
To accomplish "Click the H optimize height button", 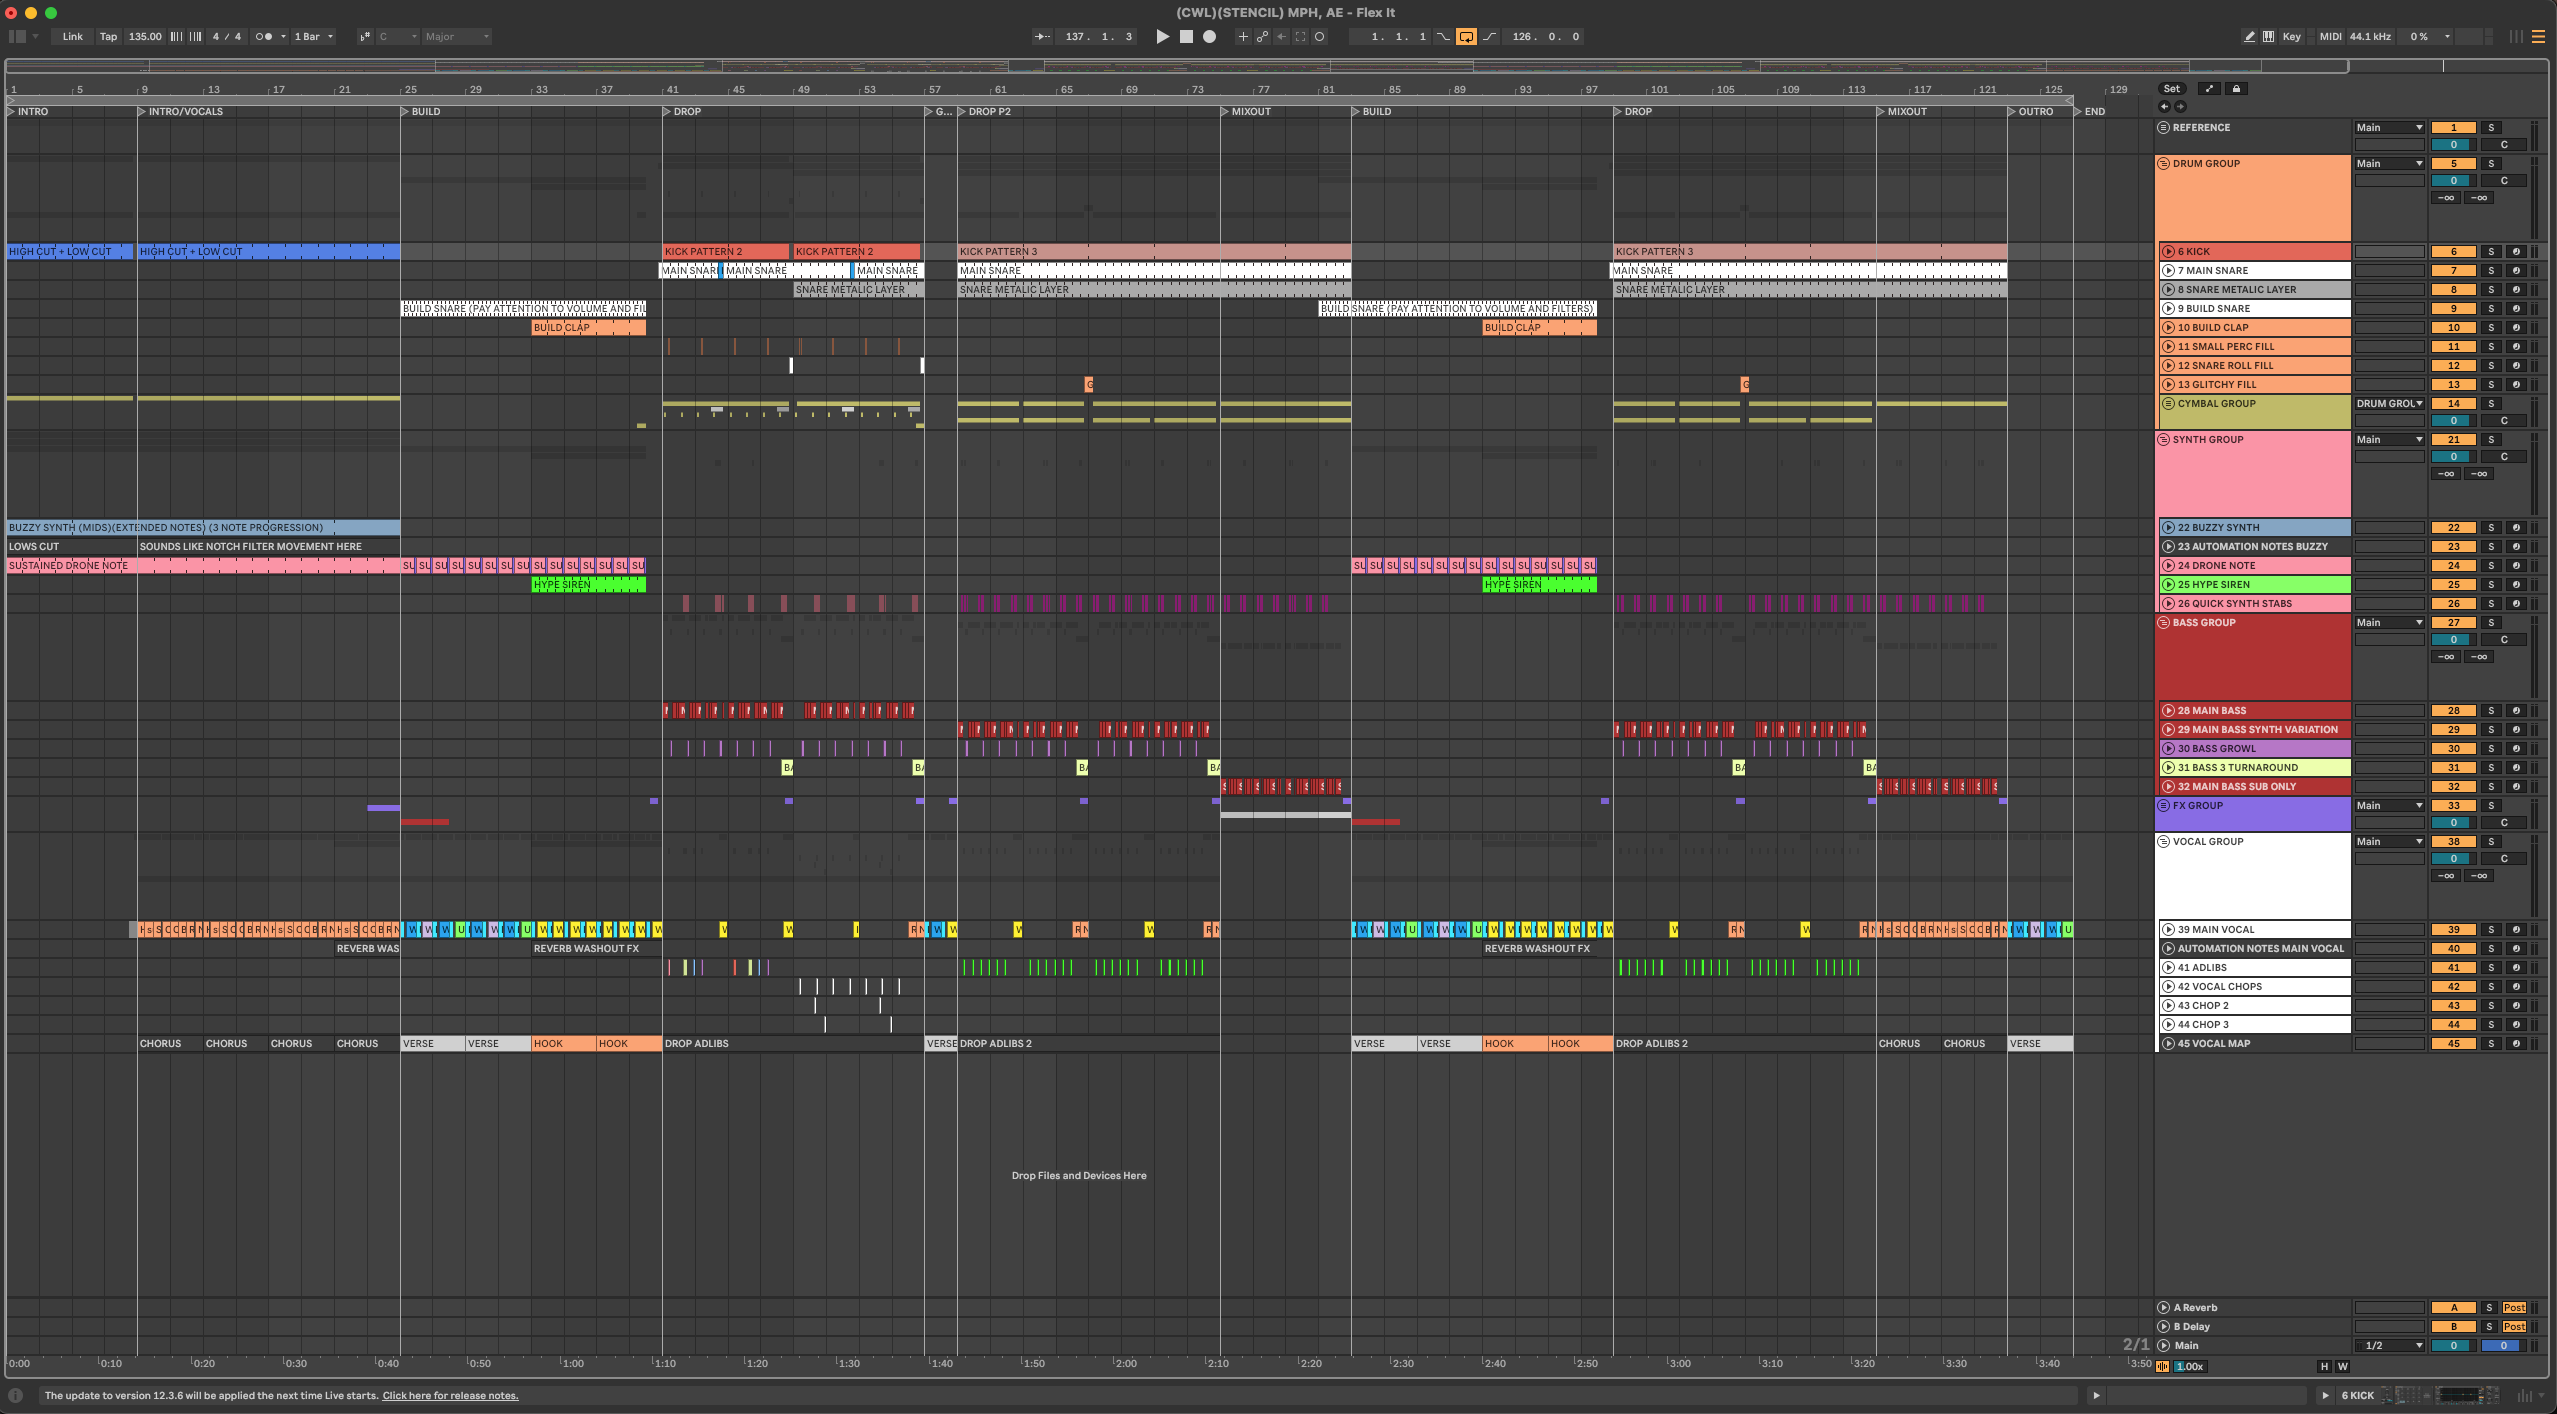I will pos(2324,1367).
